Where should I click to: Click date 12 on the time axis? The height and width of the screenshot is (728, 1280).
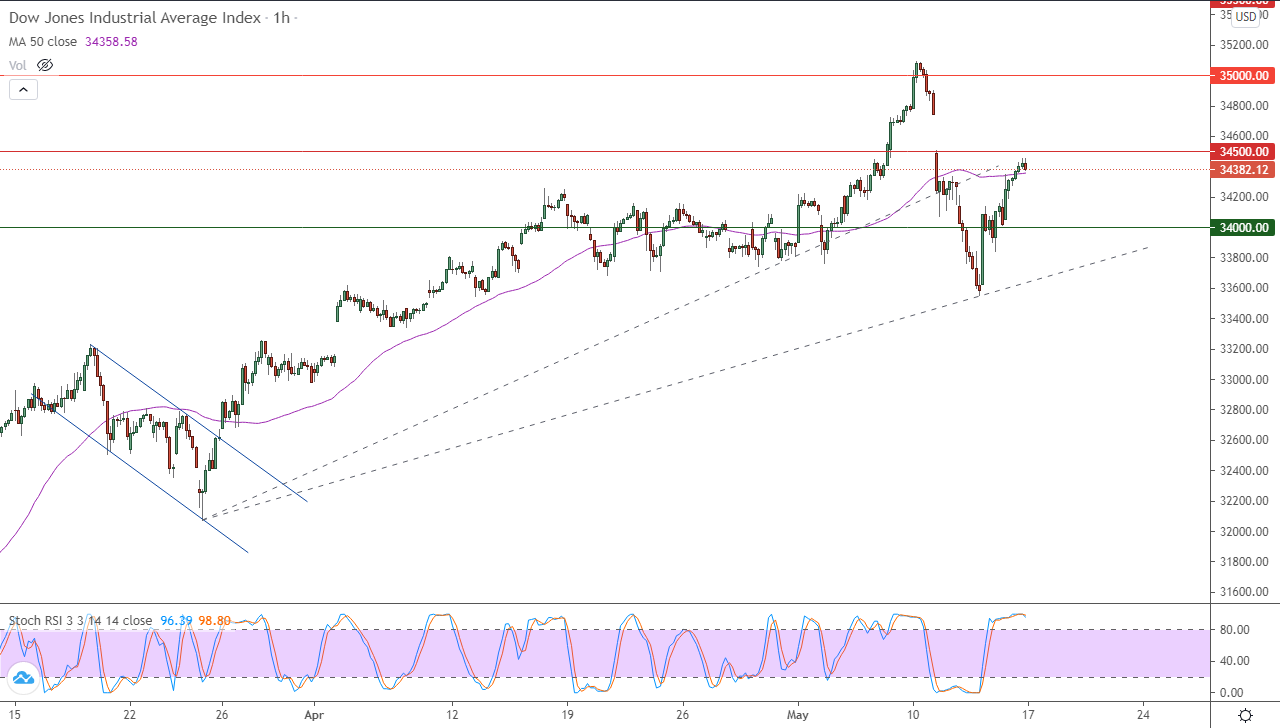coord(452,715)
